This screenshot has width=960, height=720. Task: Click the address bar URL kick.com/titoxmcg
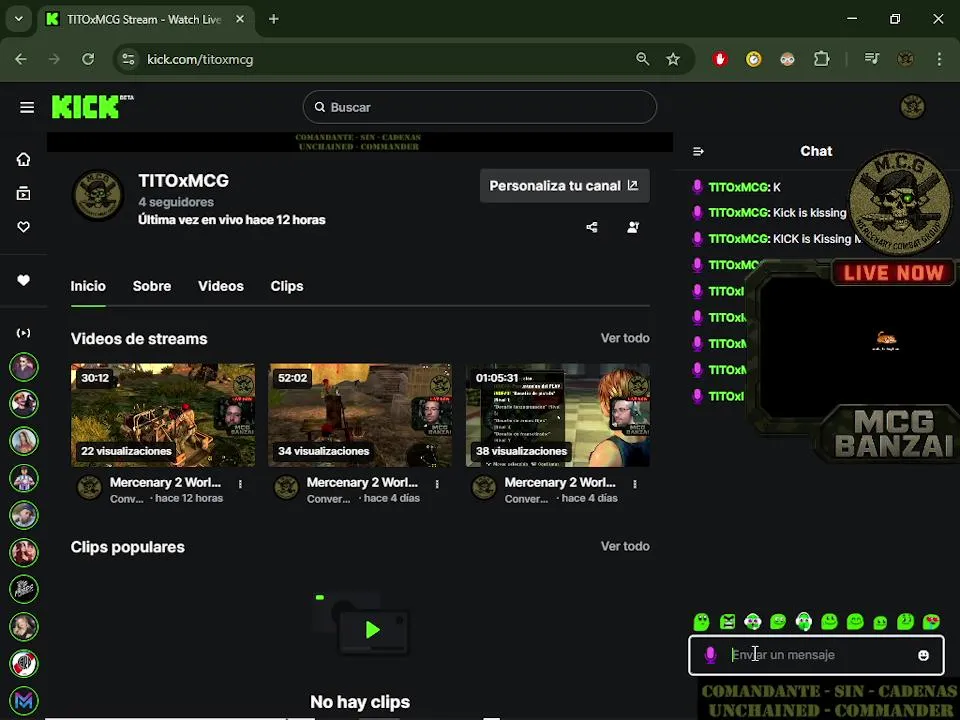pos(200,59)
